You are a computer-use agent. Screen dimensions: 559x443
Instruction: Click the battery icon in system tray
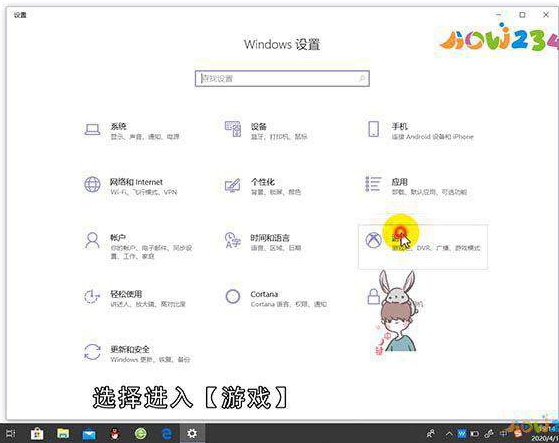coord(475,434)
